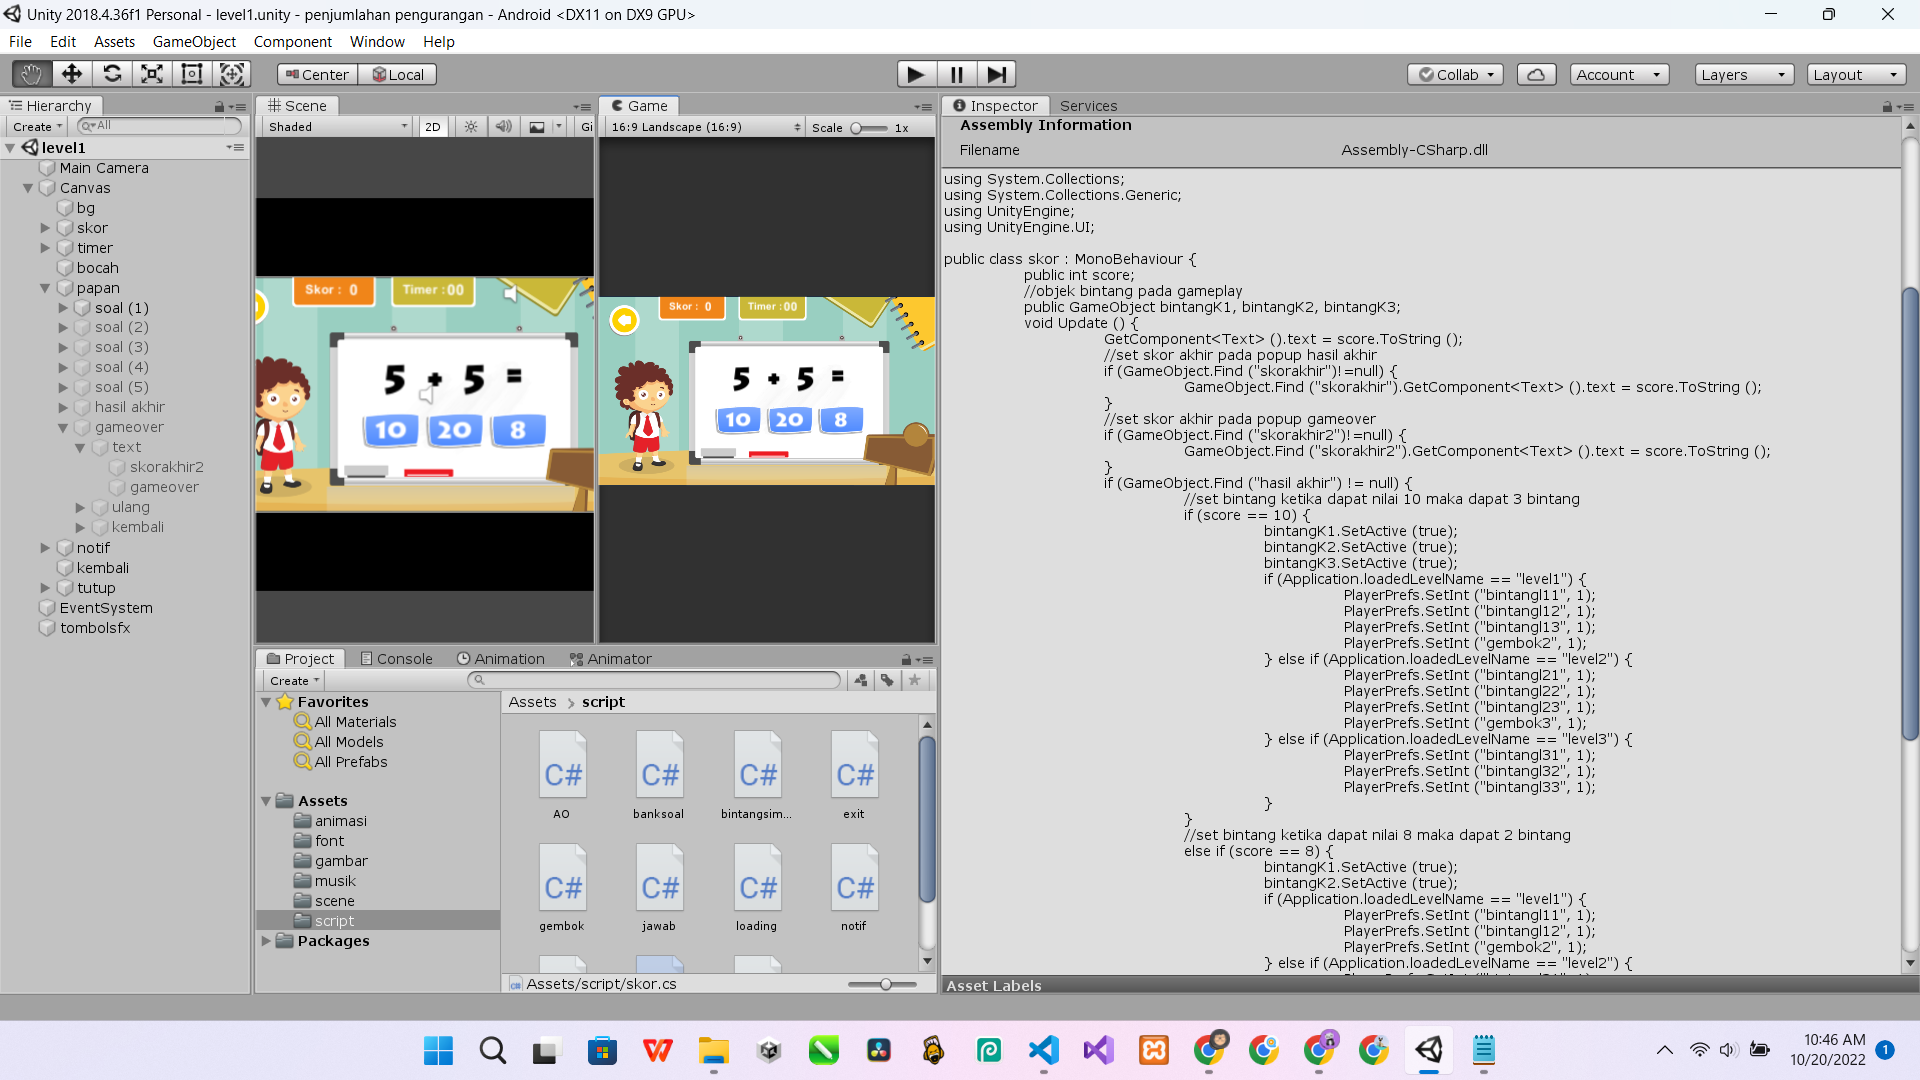Open the GameObject menu
The height and width of the screenshot is (1080, 1920).
(194, 42)
